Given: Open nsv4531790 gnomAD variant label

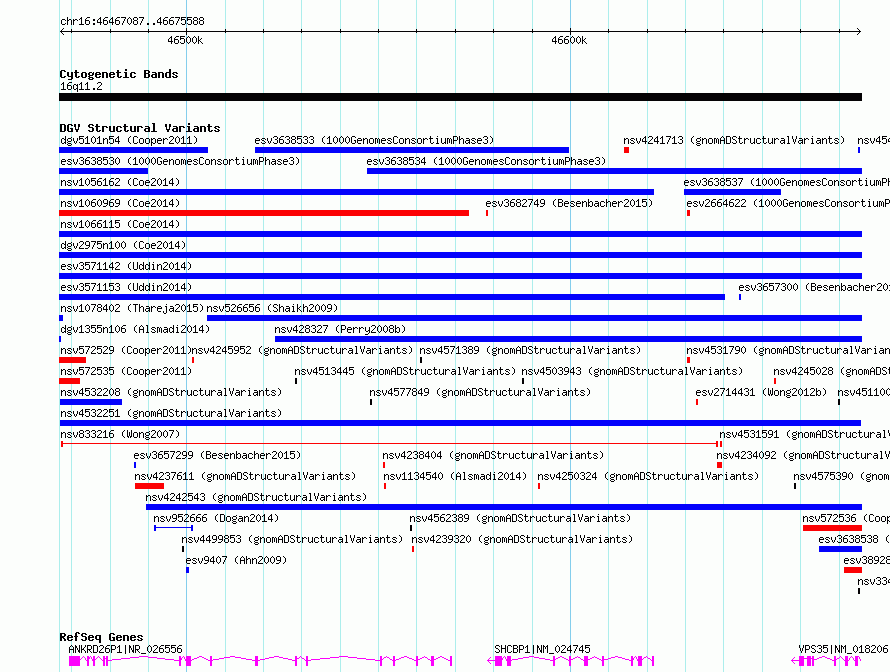Looking at the screenshot, I should 788,350.
